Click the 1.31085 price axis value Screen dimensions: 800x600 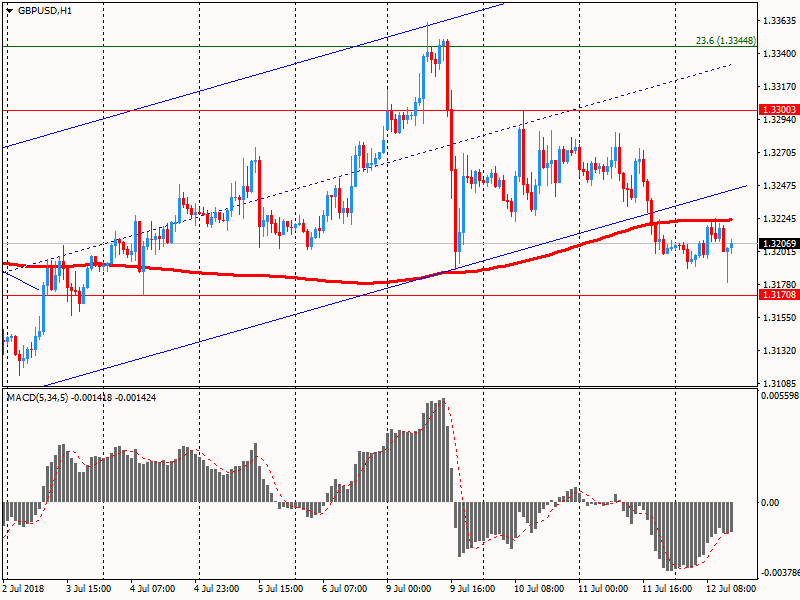pos(779,383)
